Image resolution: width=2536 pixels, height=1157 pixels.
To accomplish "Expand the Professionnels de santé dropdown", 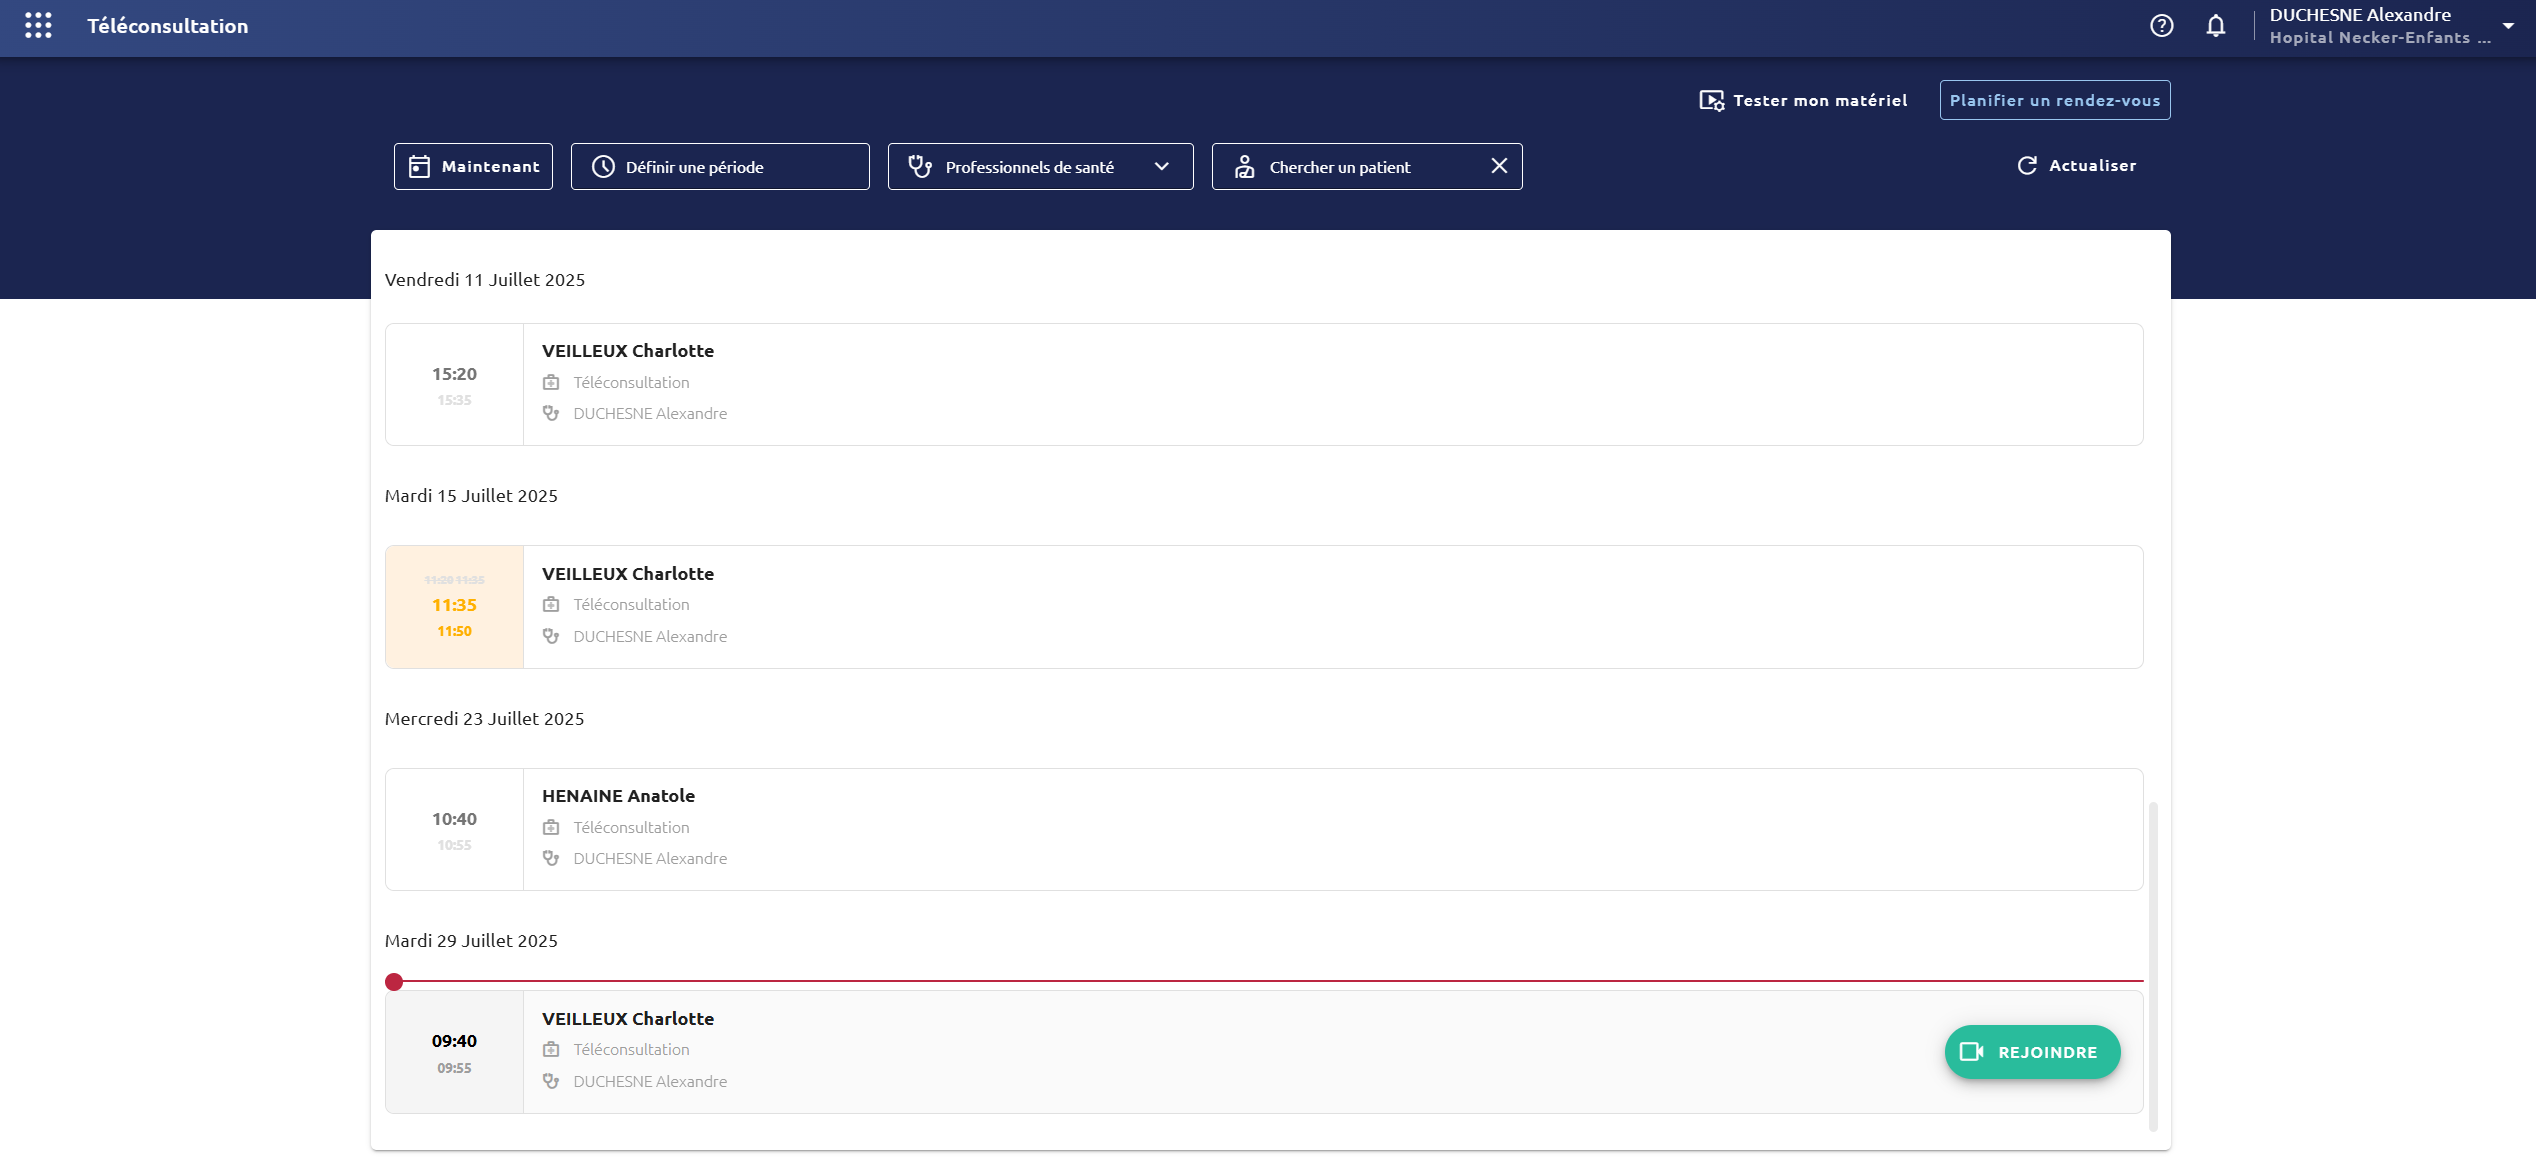I will pos(1040,166).
